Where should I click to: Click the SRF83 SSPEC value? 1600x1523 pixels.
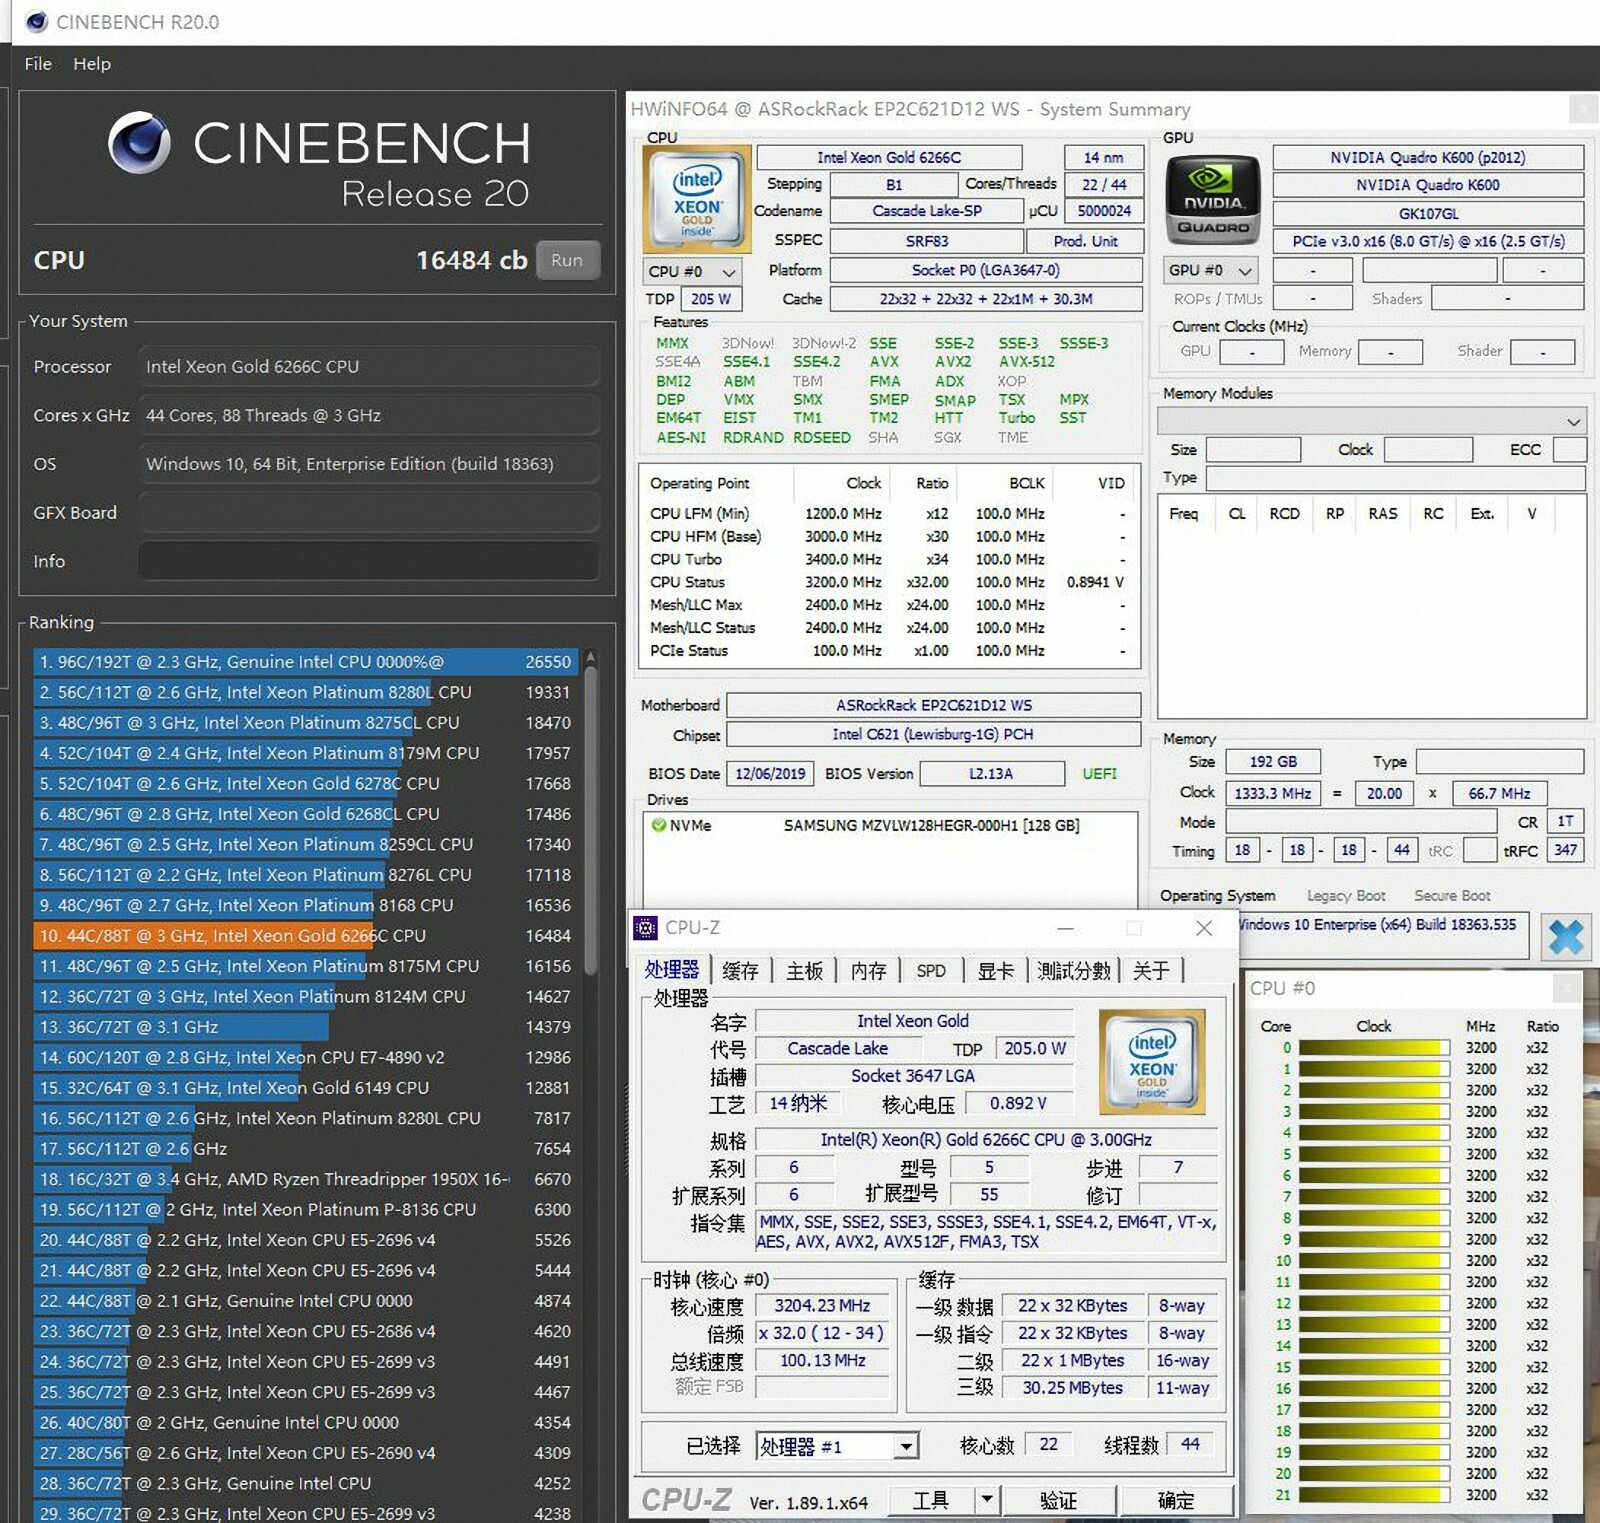(x=927, y=241)
